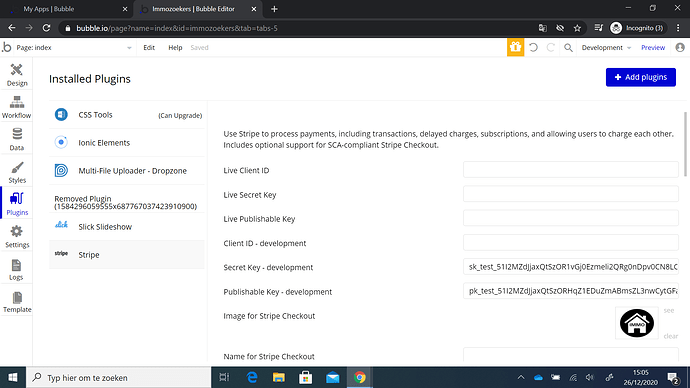
Task: Click the browser address bar URL
Action: (x=177, y=28)
